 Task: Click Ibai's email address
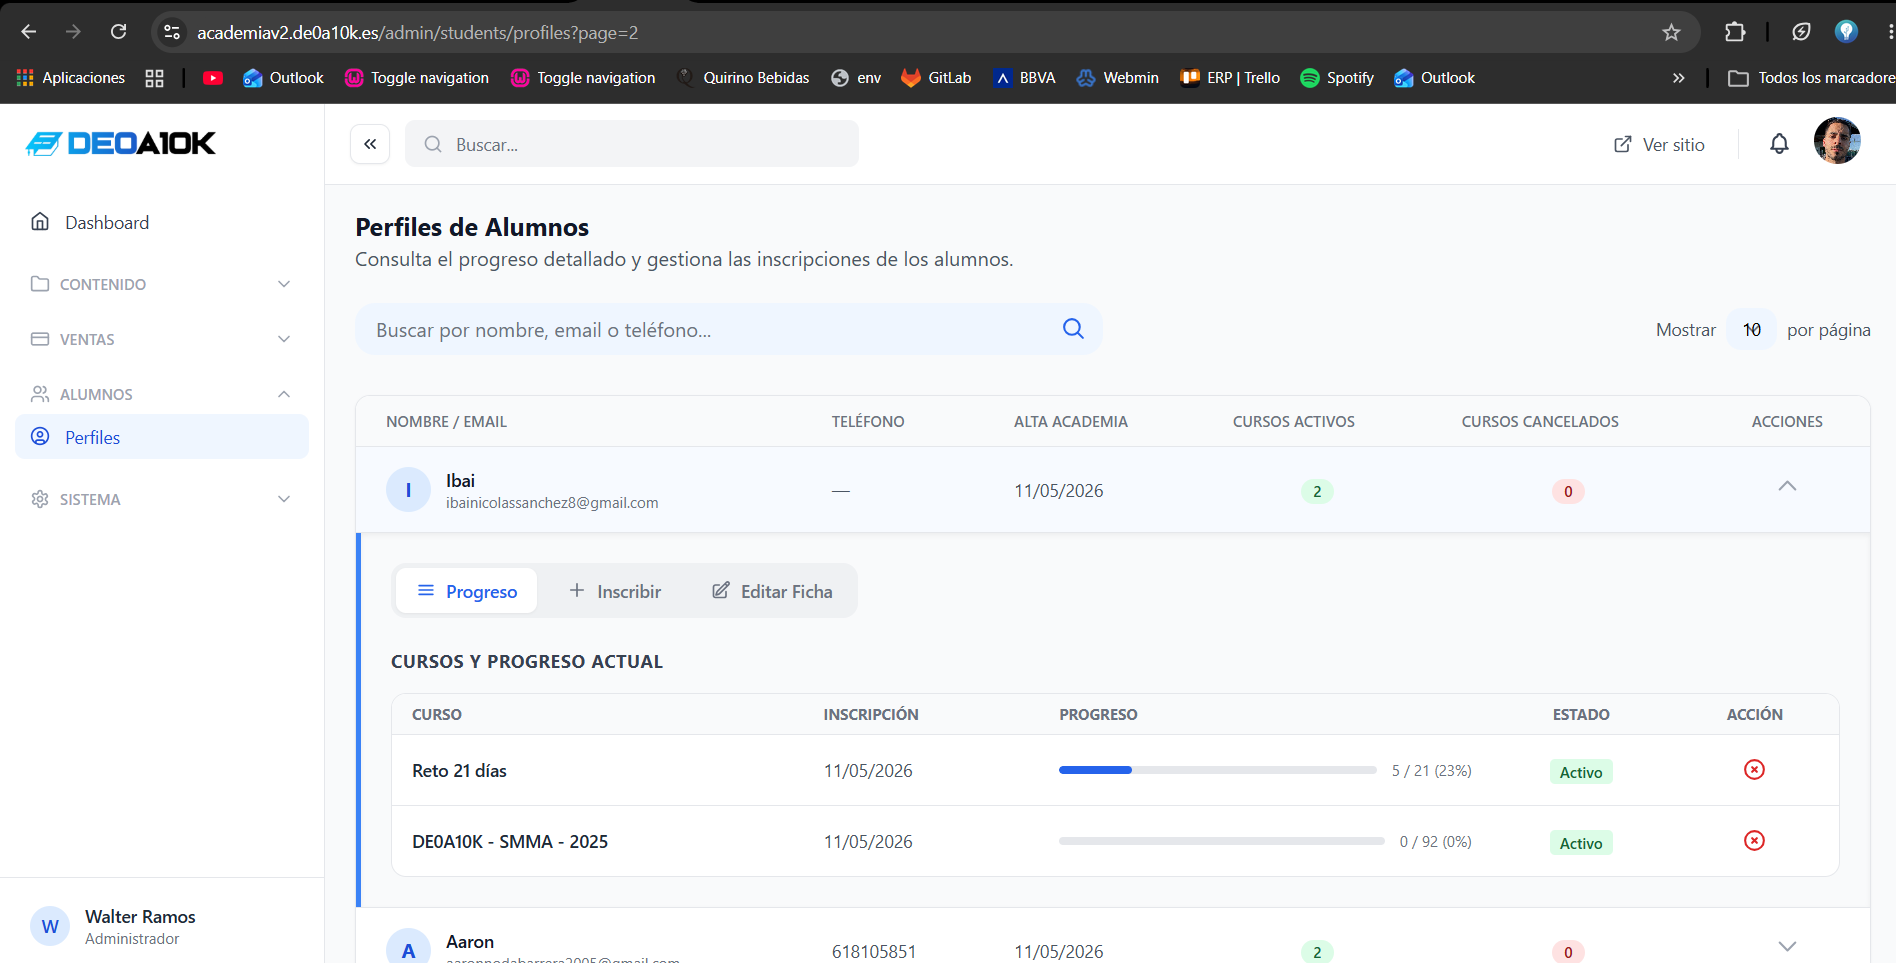(x=552, y=503)
